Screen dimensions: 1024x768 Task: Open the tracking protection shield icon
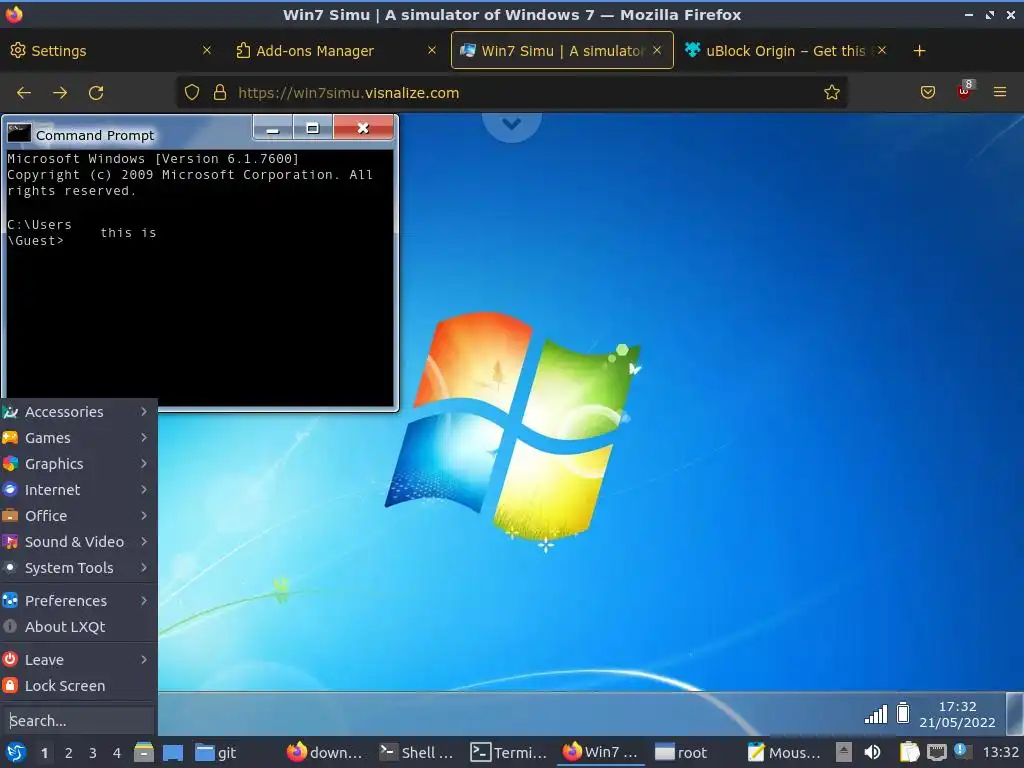coord(191,93)
